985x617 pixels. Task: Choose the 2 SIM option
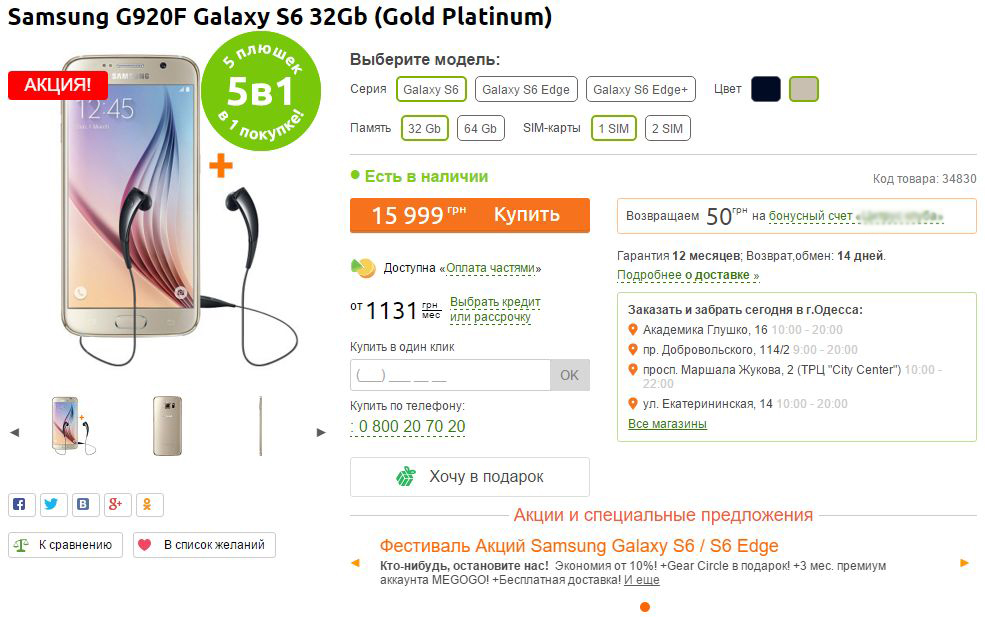pos(667,129)
